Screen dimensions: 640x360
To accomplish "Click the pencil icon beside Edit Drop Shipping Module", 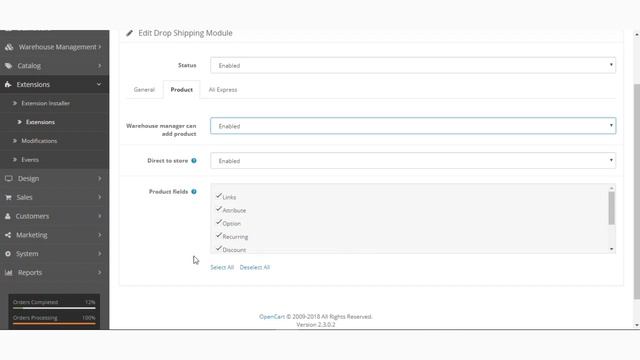I will [x=129, y=33].
